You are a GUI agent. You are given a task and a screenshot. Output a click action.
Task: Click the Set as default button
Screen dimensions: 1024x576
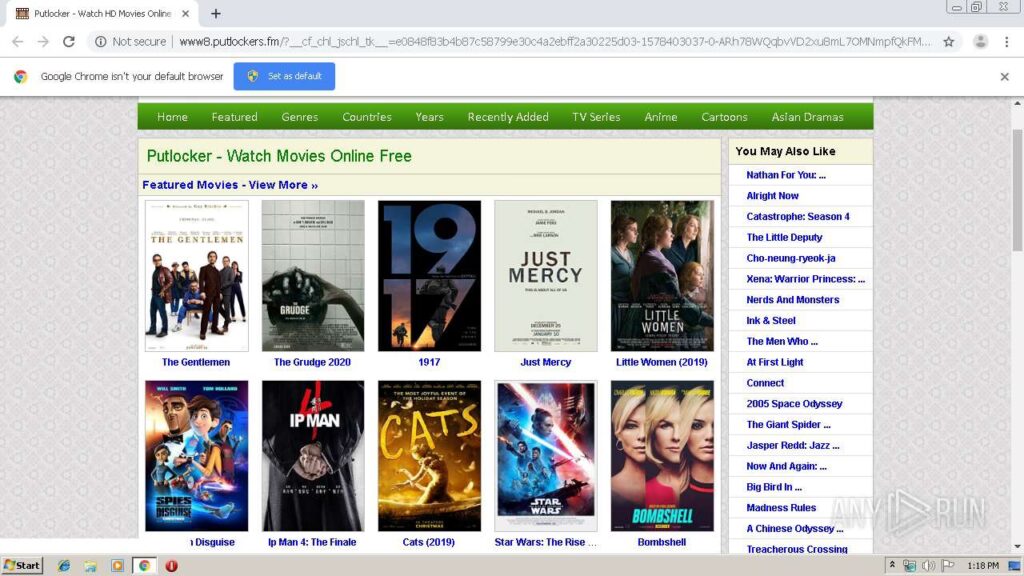click(284, 76)
